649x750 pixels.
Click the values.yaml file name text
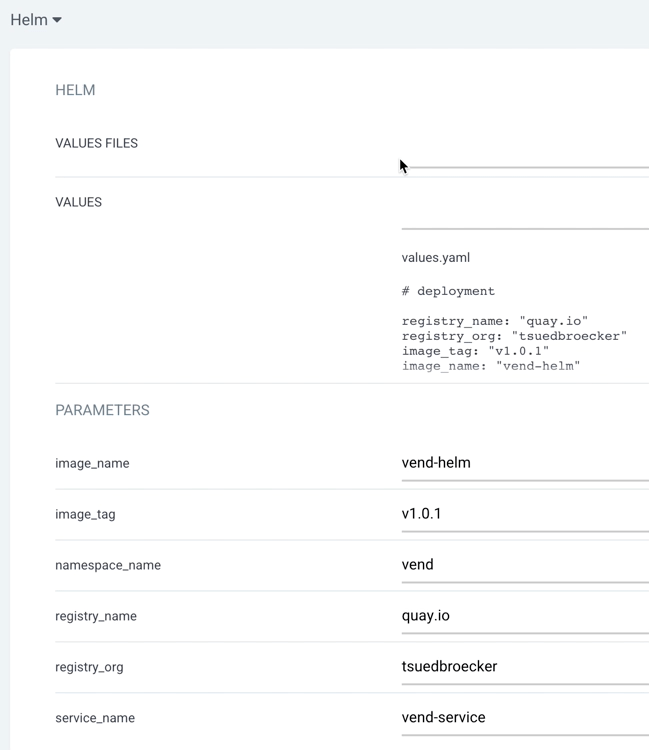click(x=435, y=258)
